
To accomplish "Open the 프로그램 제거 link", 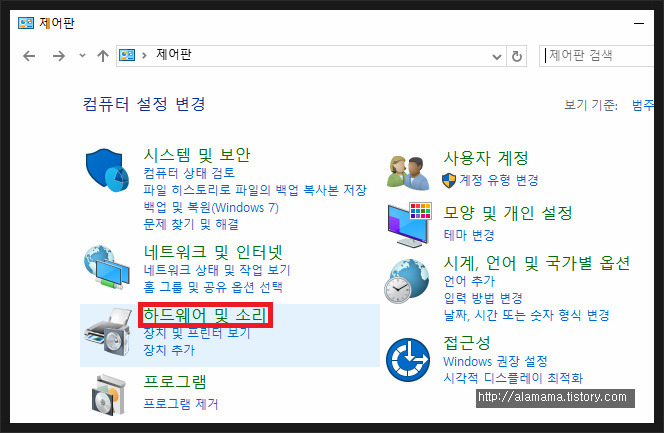I will (x=181, y=404).
